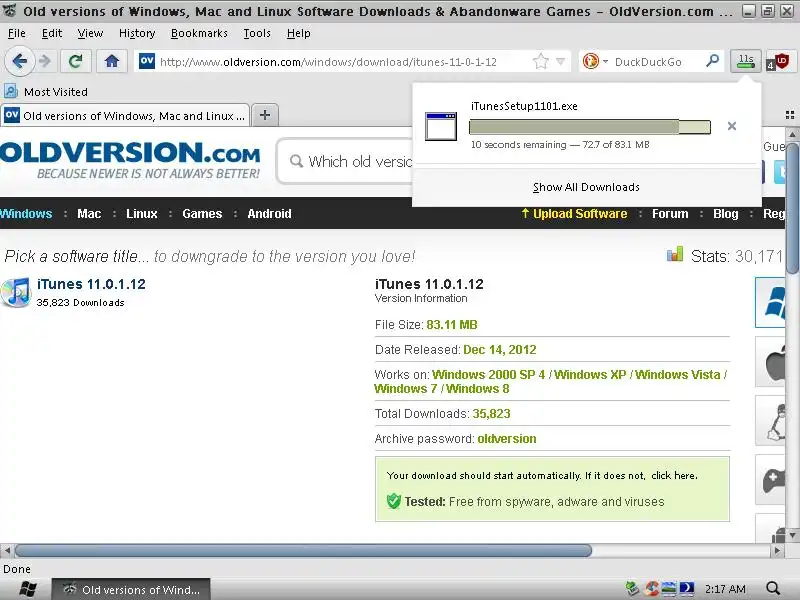Open the History menu

[137, 33]
